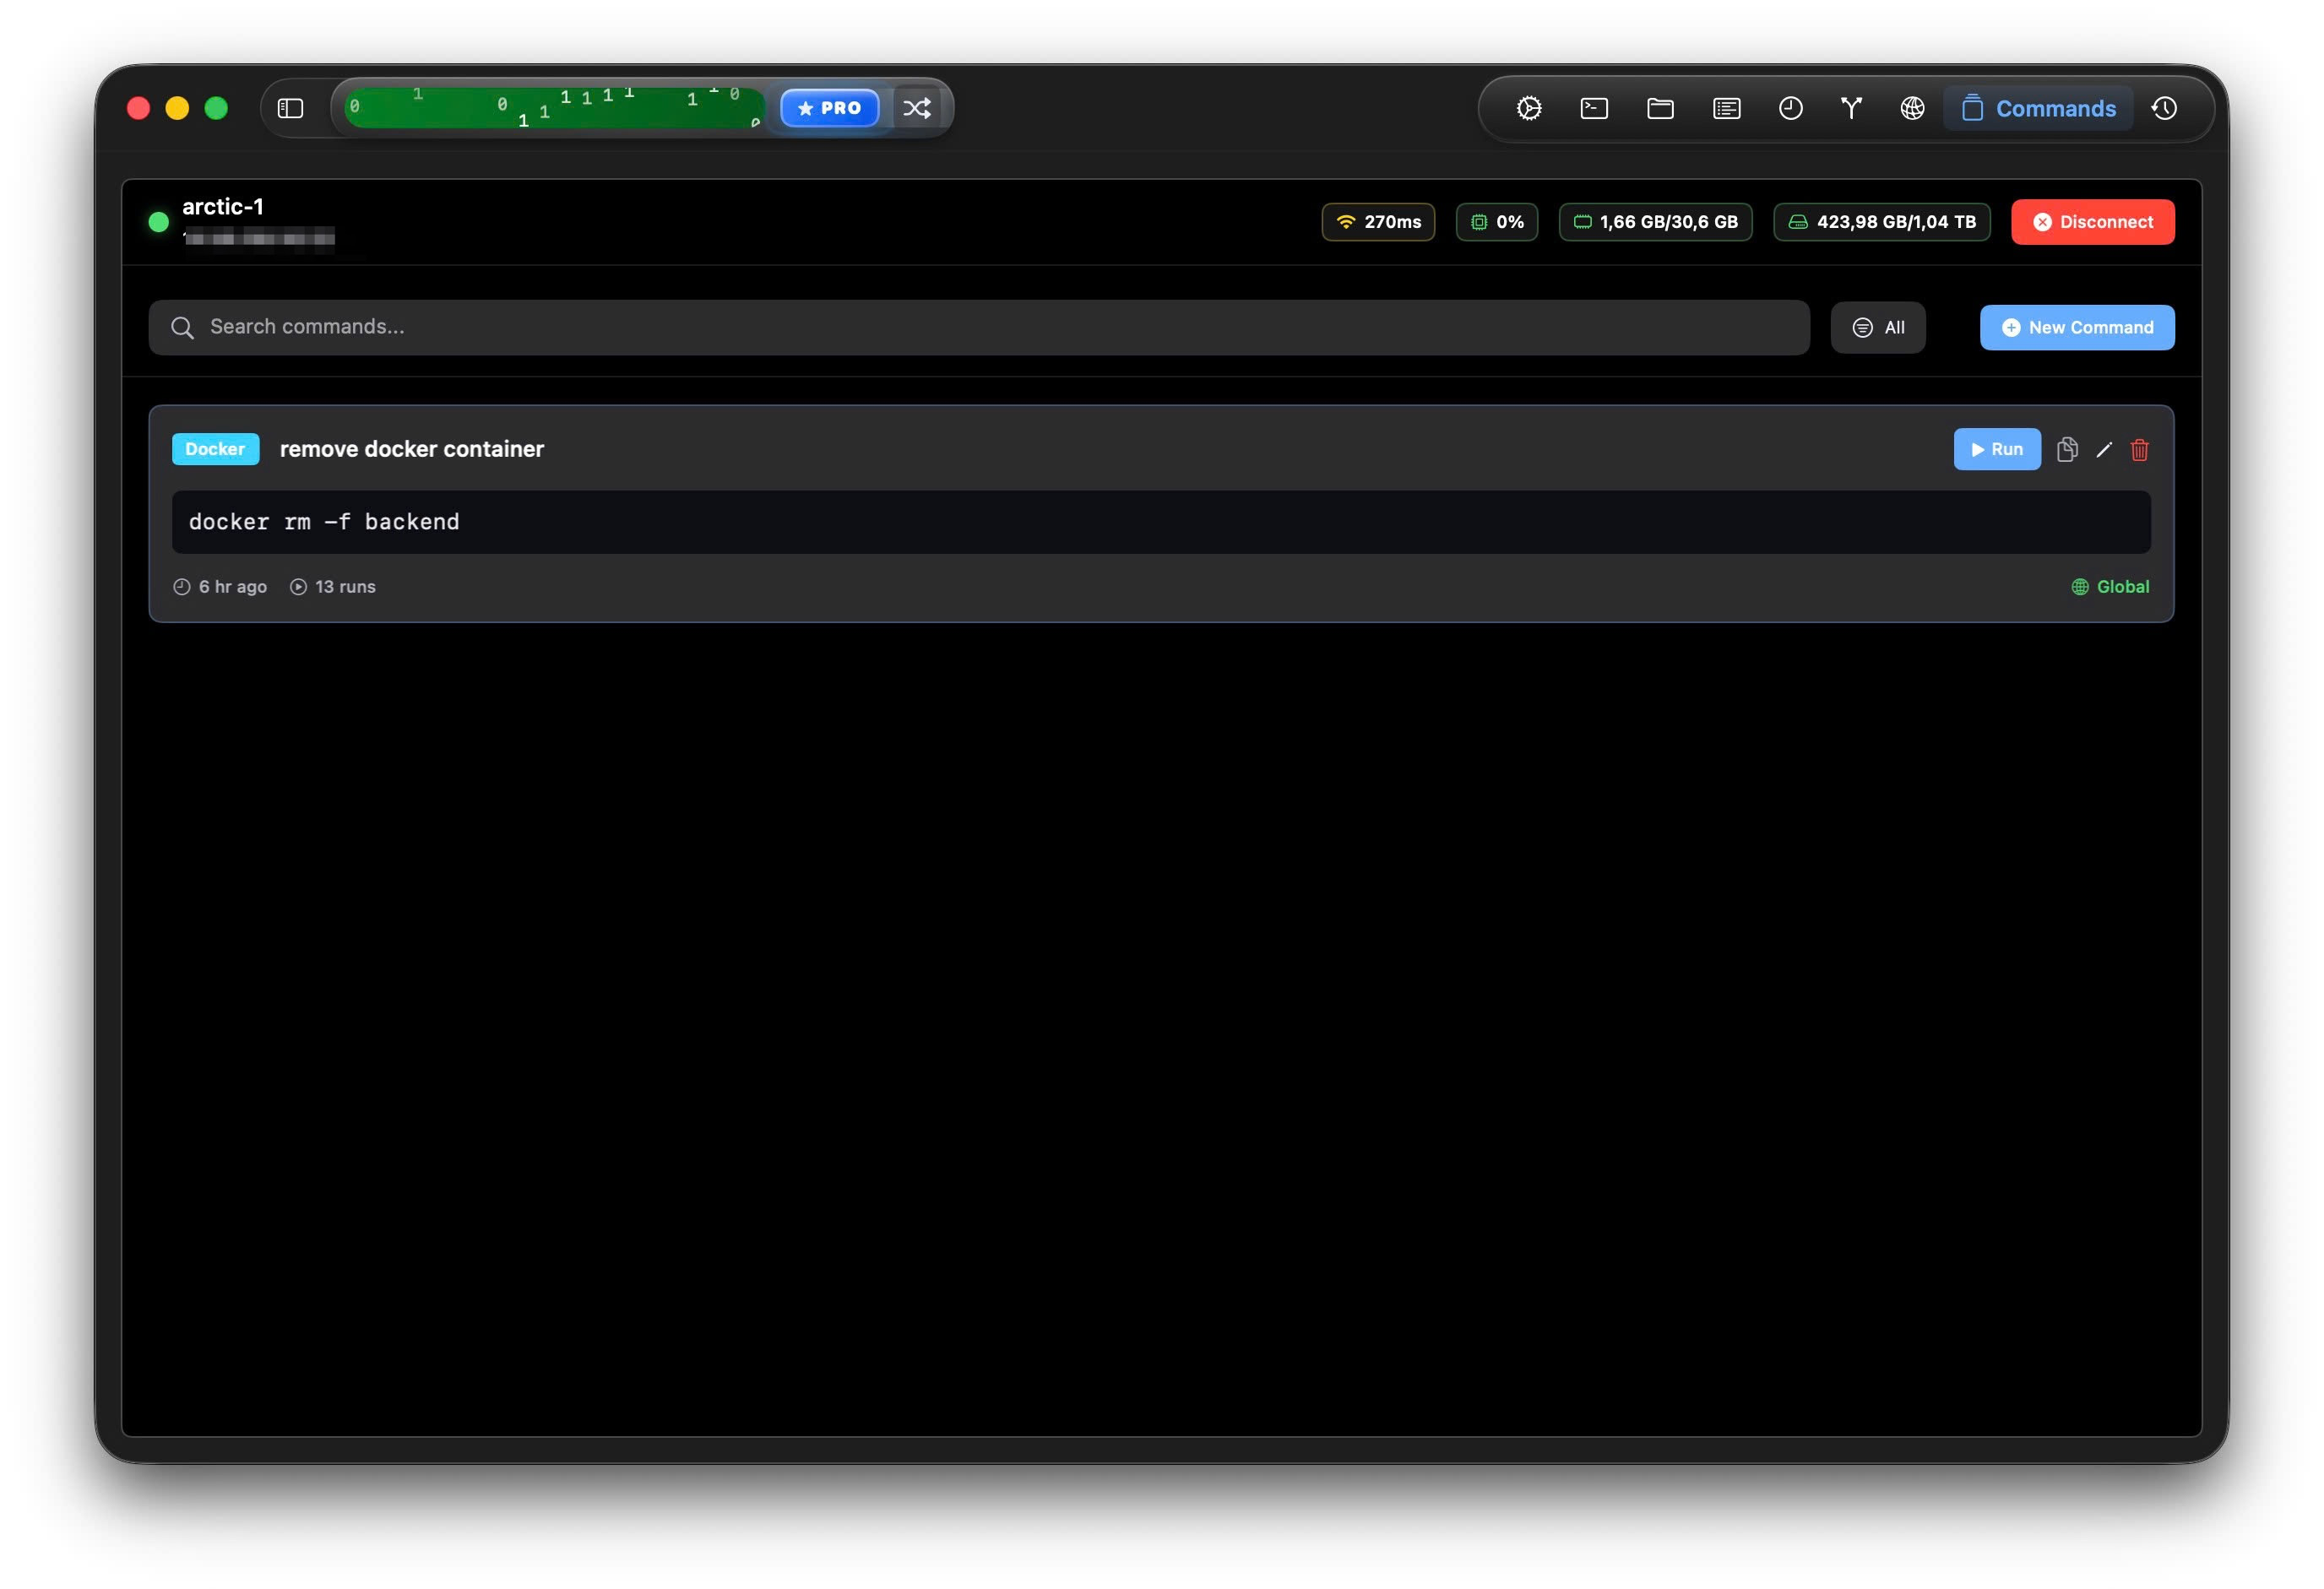2324x1589 pixels.
Task: Edit the remove docker container command
Action: tap(2104, 450)
